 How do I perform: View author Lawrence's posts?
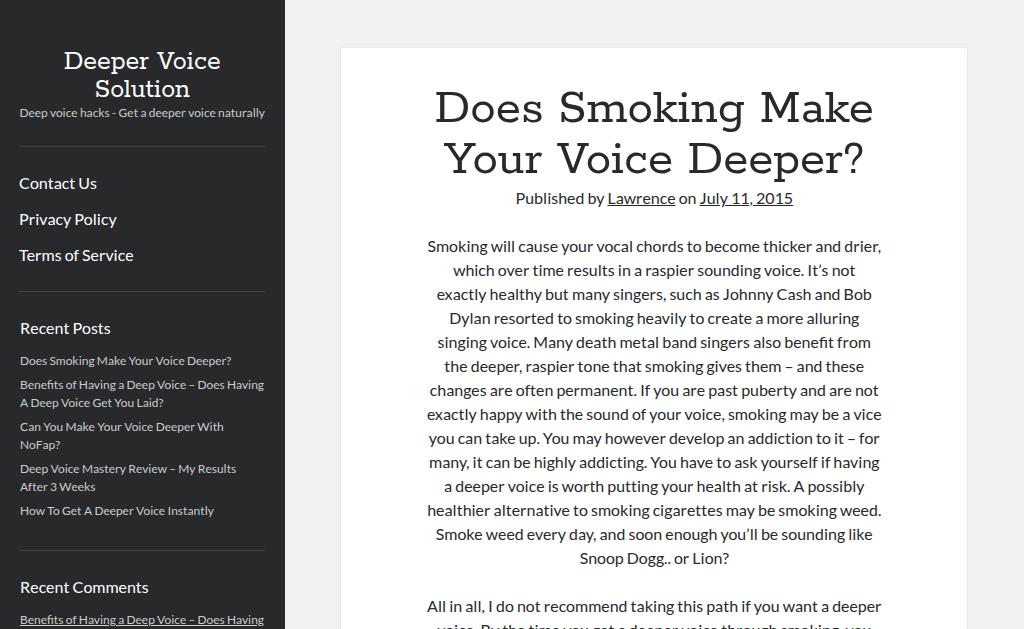641,198
